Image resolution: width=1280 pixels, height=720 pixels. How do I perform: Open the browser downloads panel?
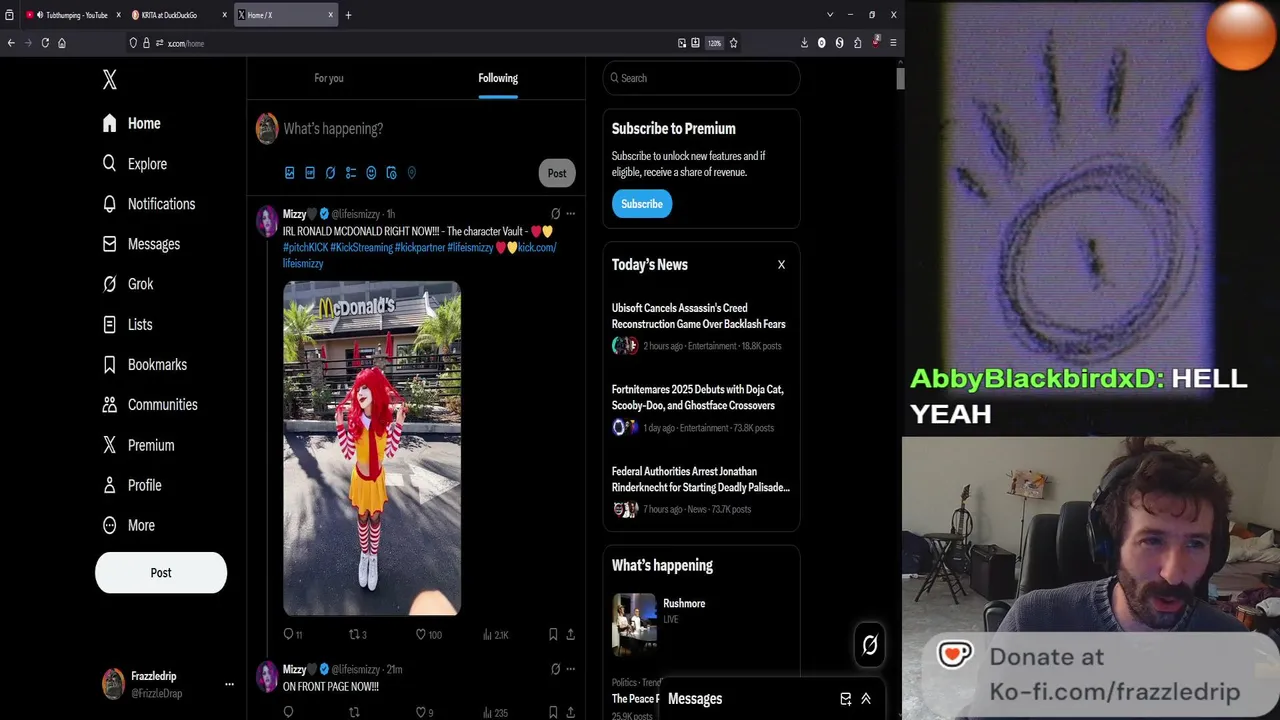coord(804,43)
